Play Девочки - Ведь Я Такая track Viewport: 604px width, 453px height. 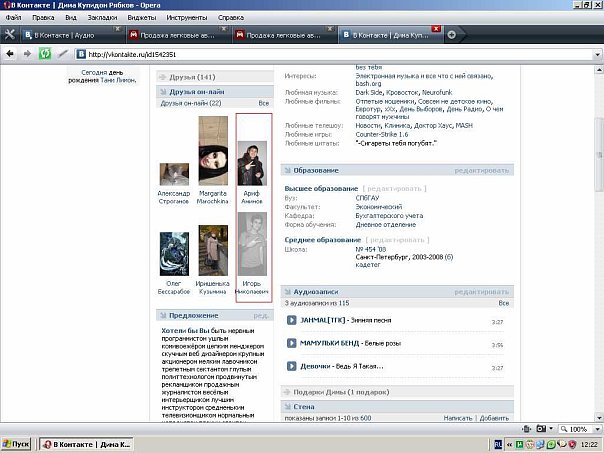292,366
